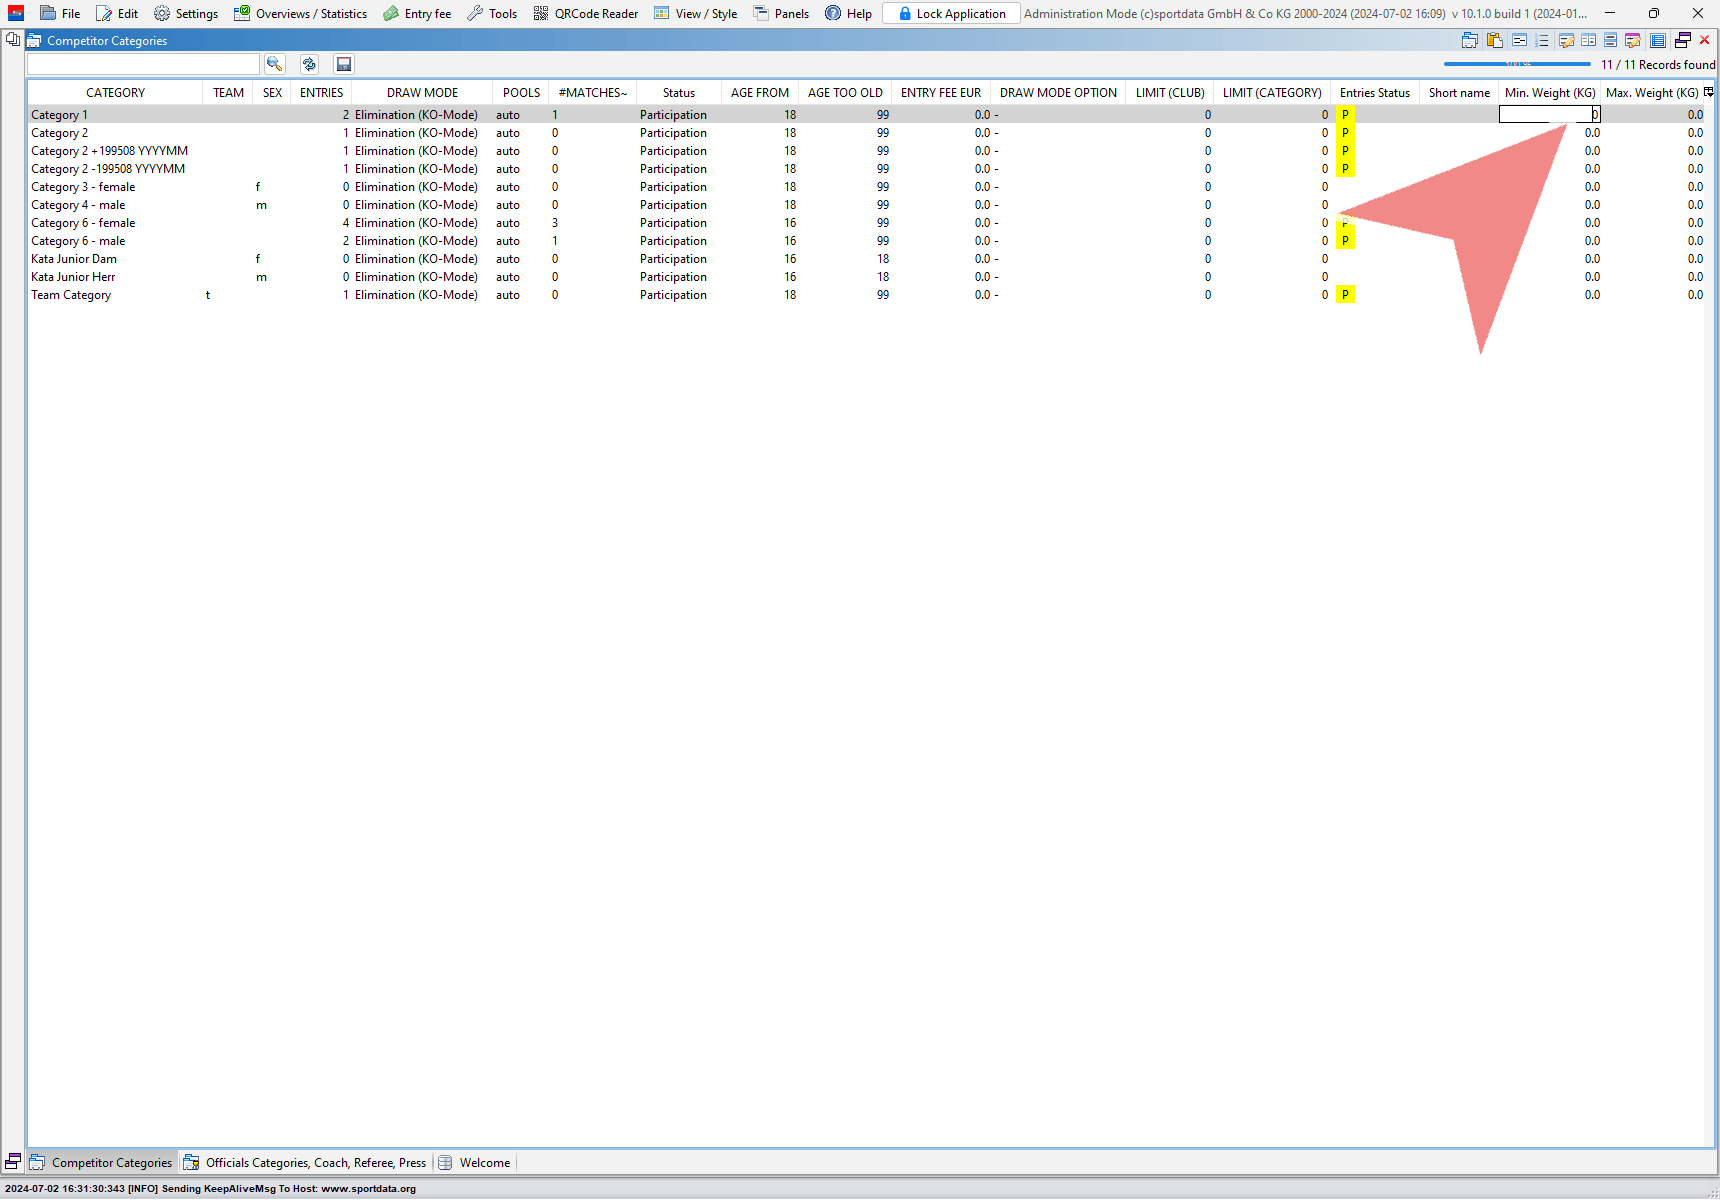Click the refresh arrows icon

[x=309, y=64]
